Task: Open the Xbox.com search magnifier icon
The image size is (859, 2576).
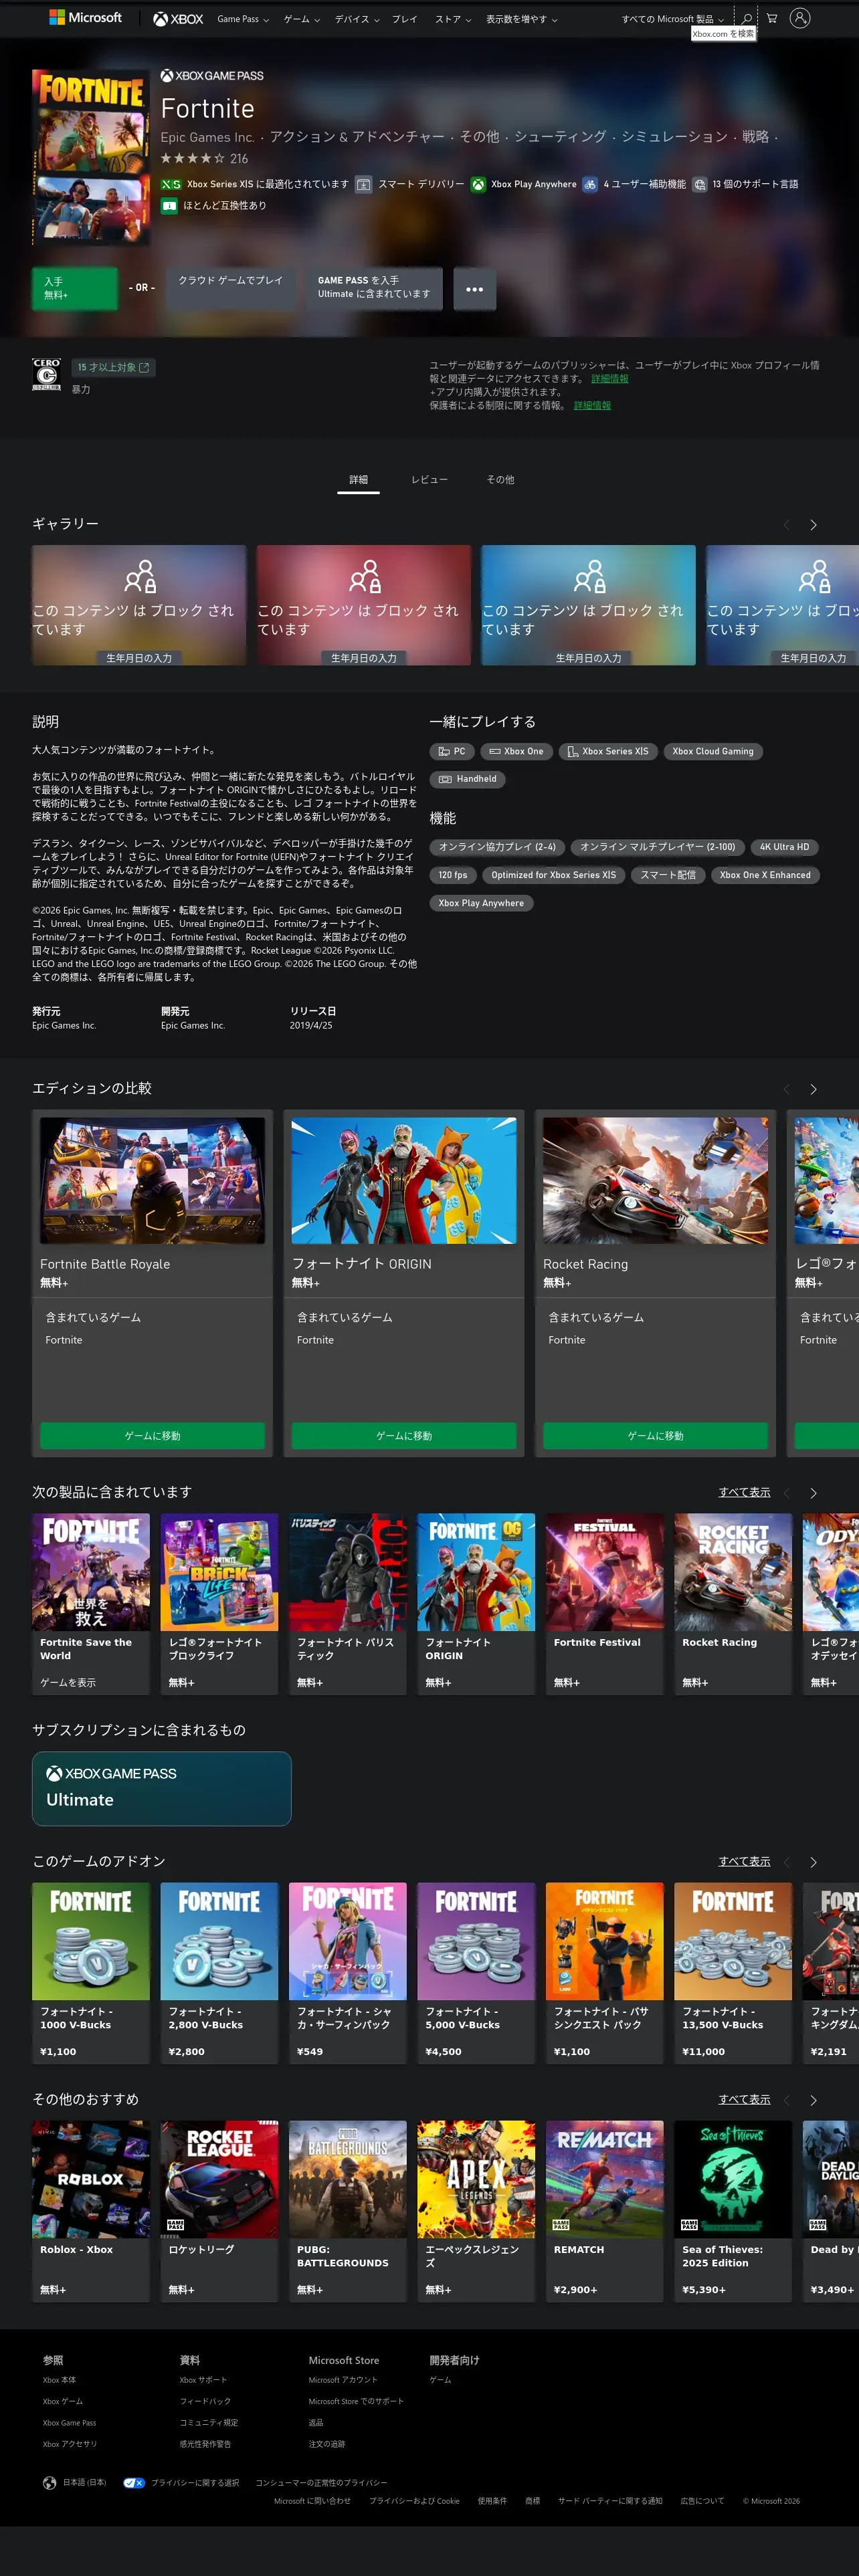Action: [x=746, y=18]
